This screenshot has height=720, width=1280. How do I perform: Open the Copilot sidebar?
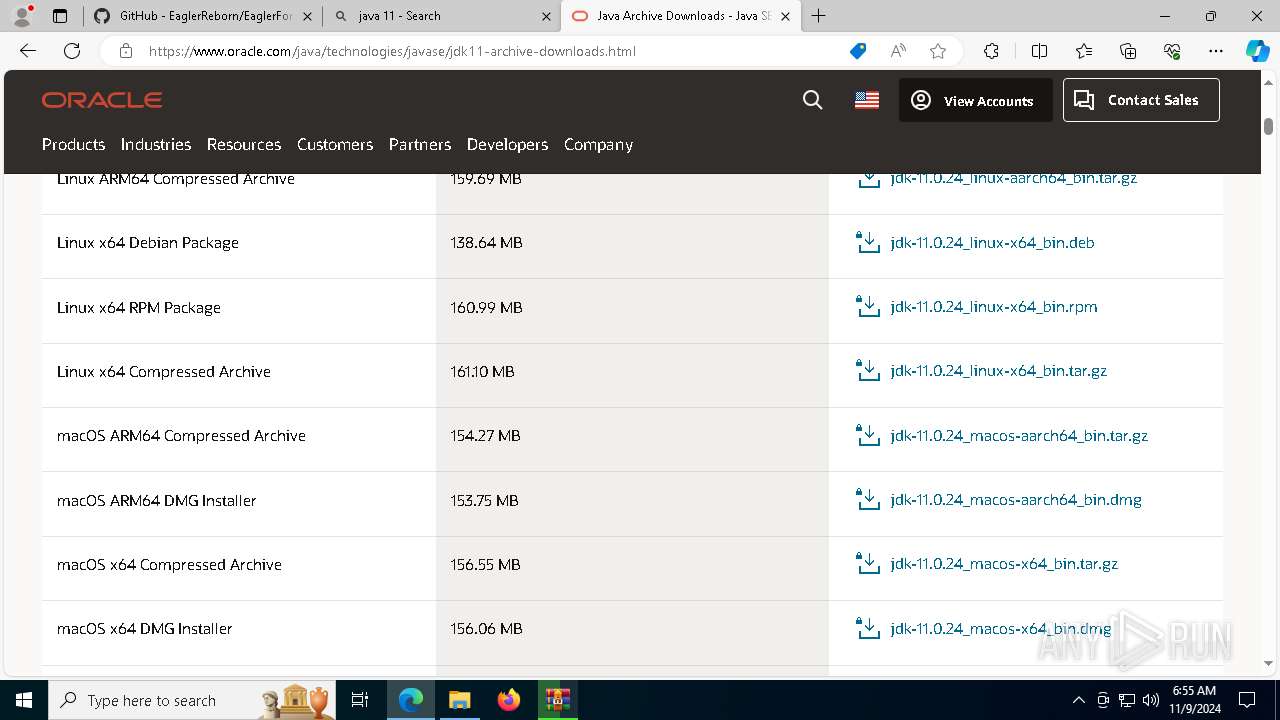point(1257,51)
